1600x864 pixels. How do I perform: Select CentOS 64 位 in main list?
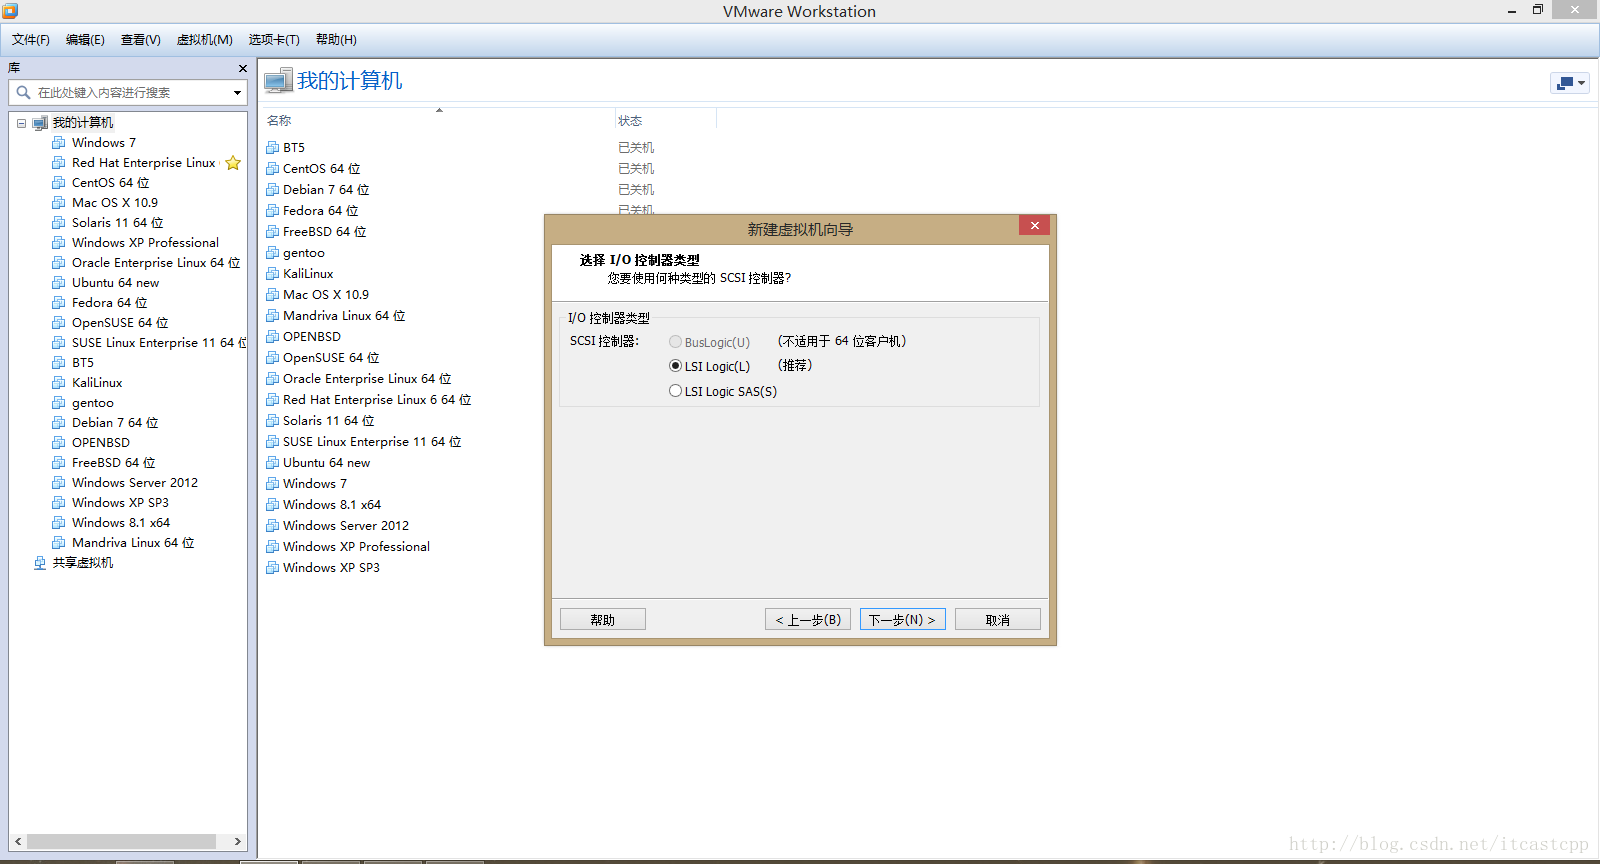pyautogui.click(x=322, y=169)
